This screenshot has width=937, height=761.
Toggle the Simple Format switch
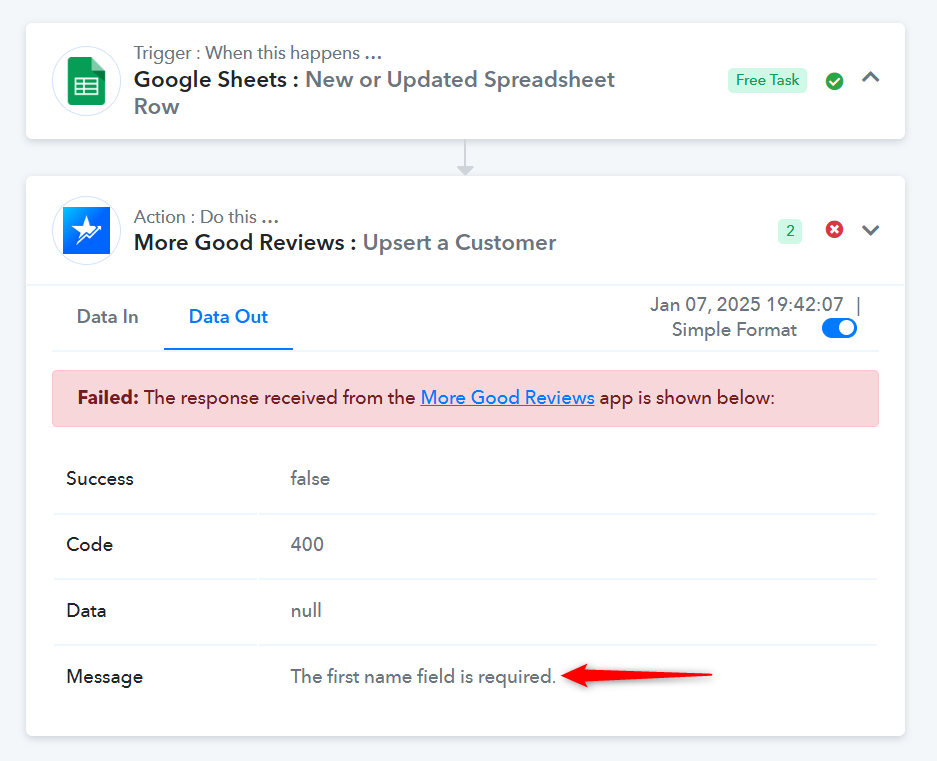click(x=839, y=328)
